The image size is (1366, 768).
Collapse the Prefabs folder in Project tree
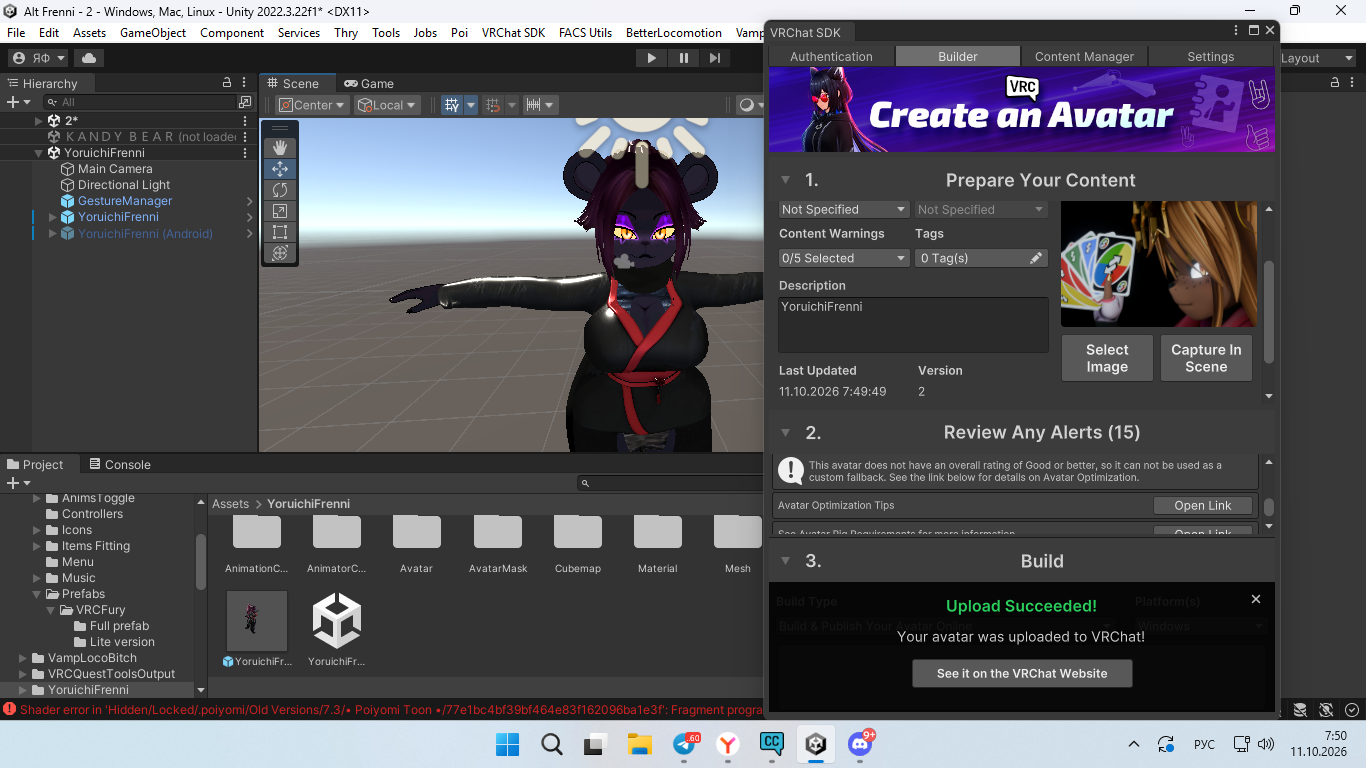pyautogui.click(x=38, y=594)
